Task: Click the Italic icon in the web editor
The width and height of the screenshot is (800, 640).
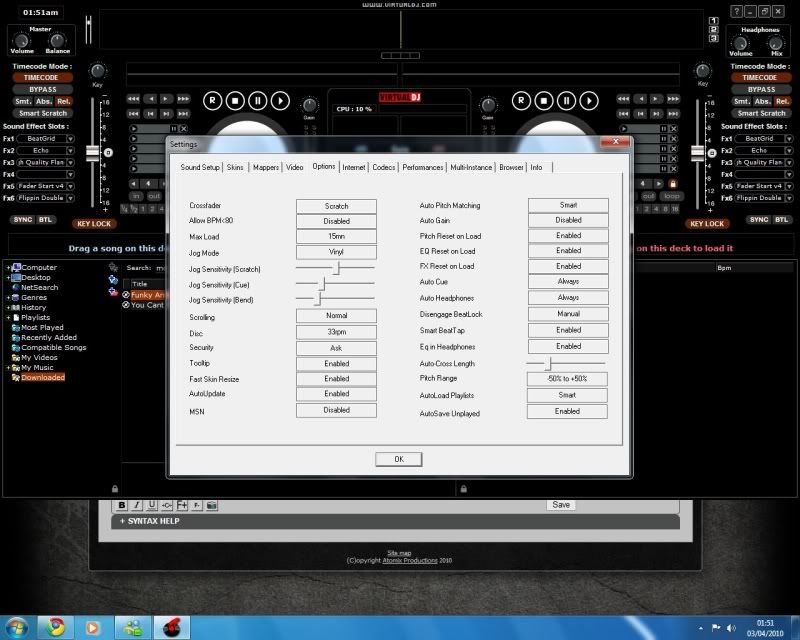Action: coord(137,505)
